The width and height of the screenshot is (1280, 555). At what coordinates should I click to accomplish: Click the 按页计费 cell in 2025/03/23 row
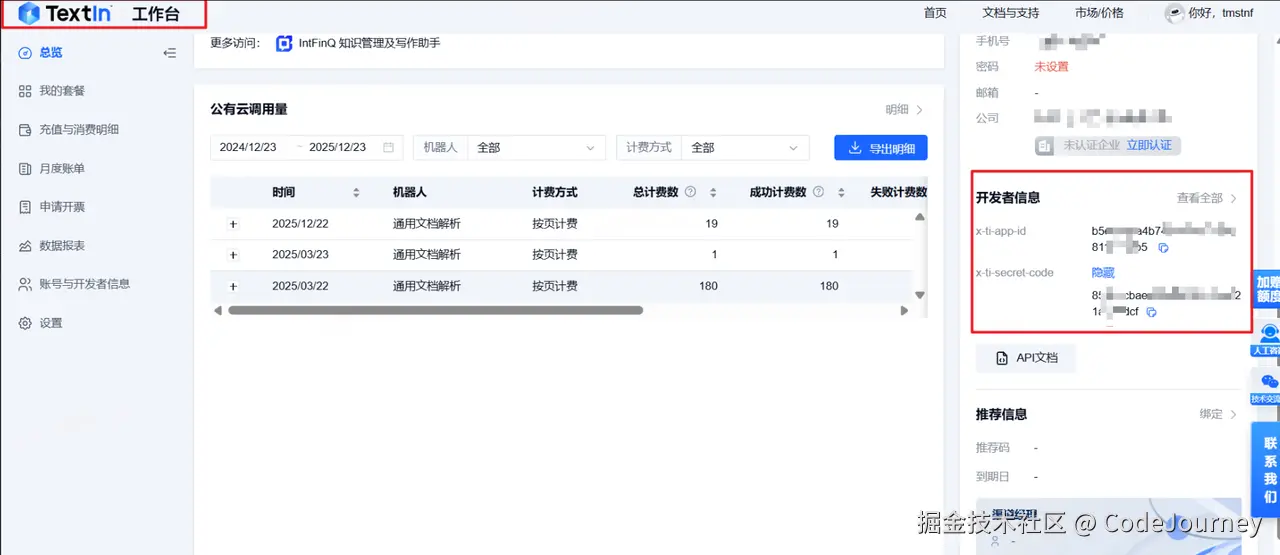point(555,255)
